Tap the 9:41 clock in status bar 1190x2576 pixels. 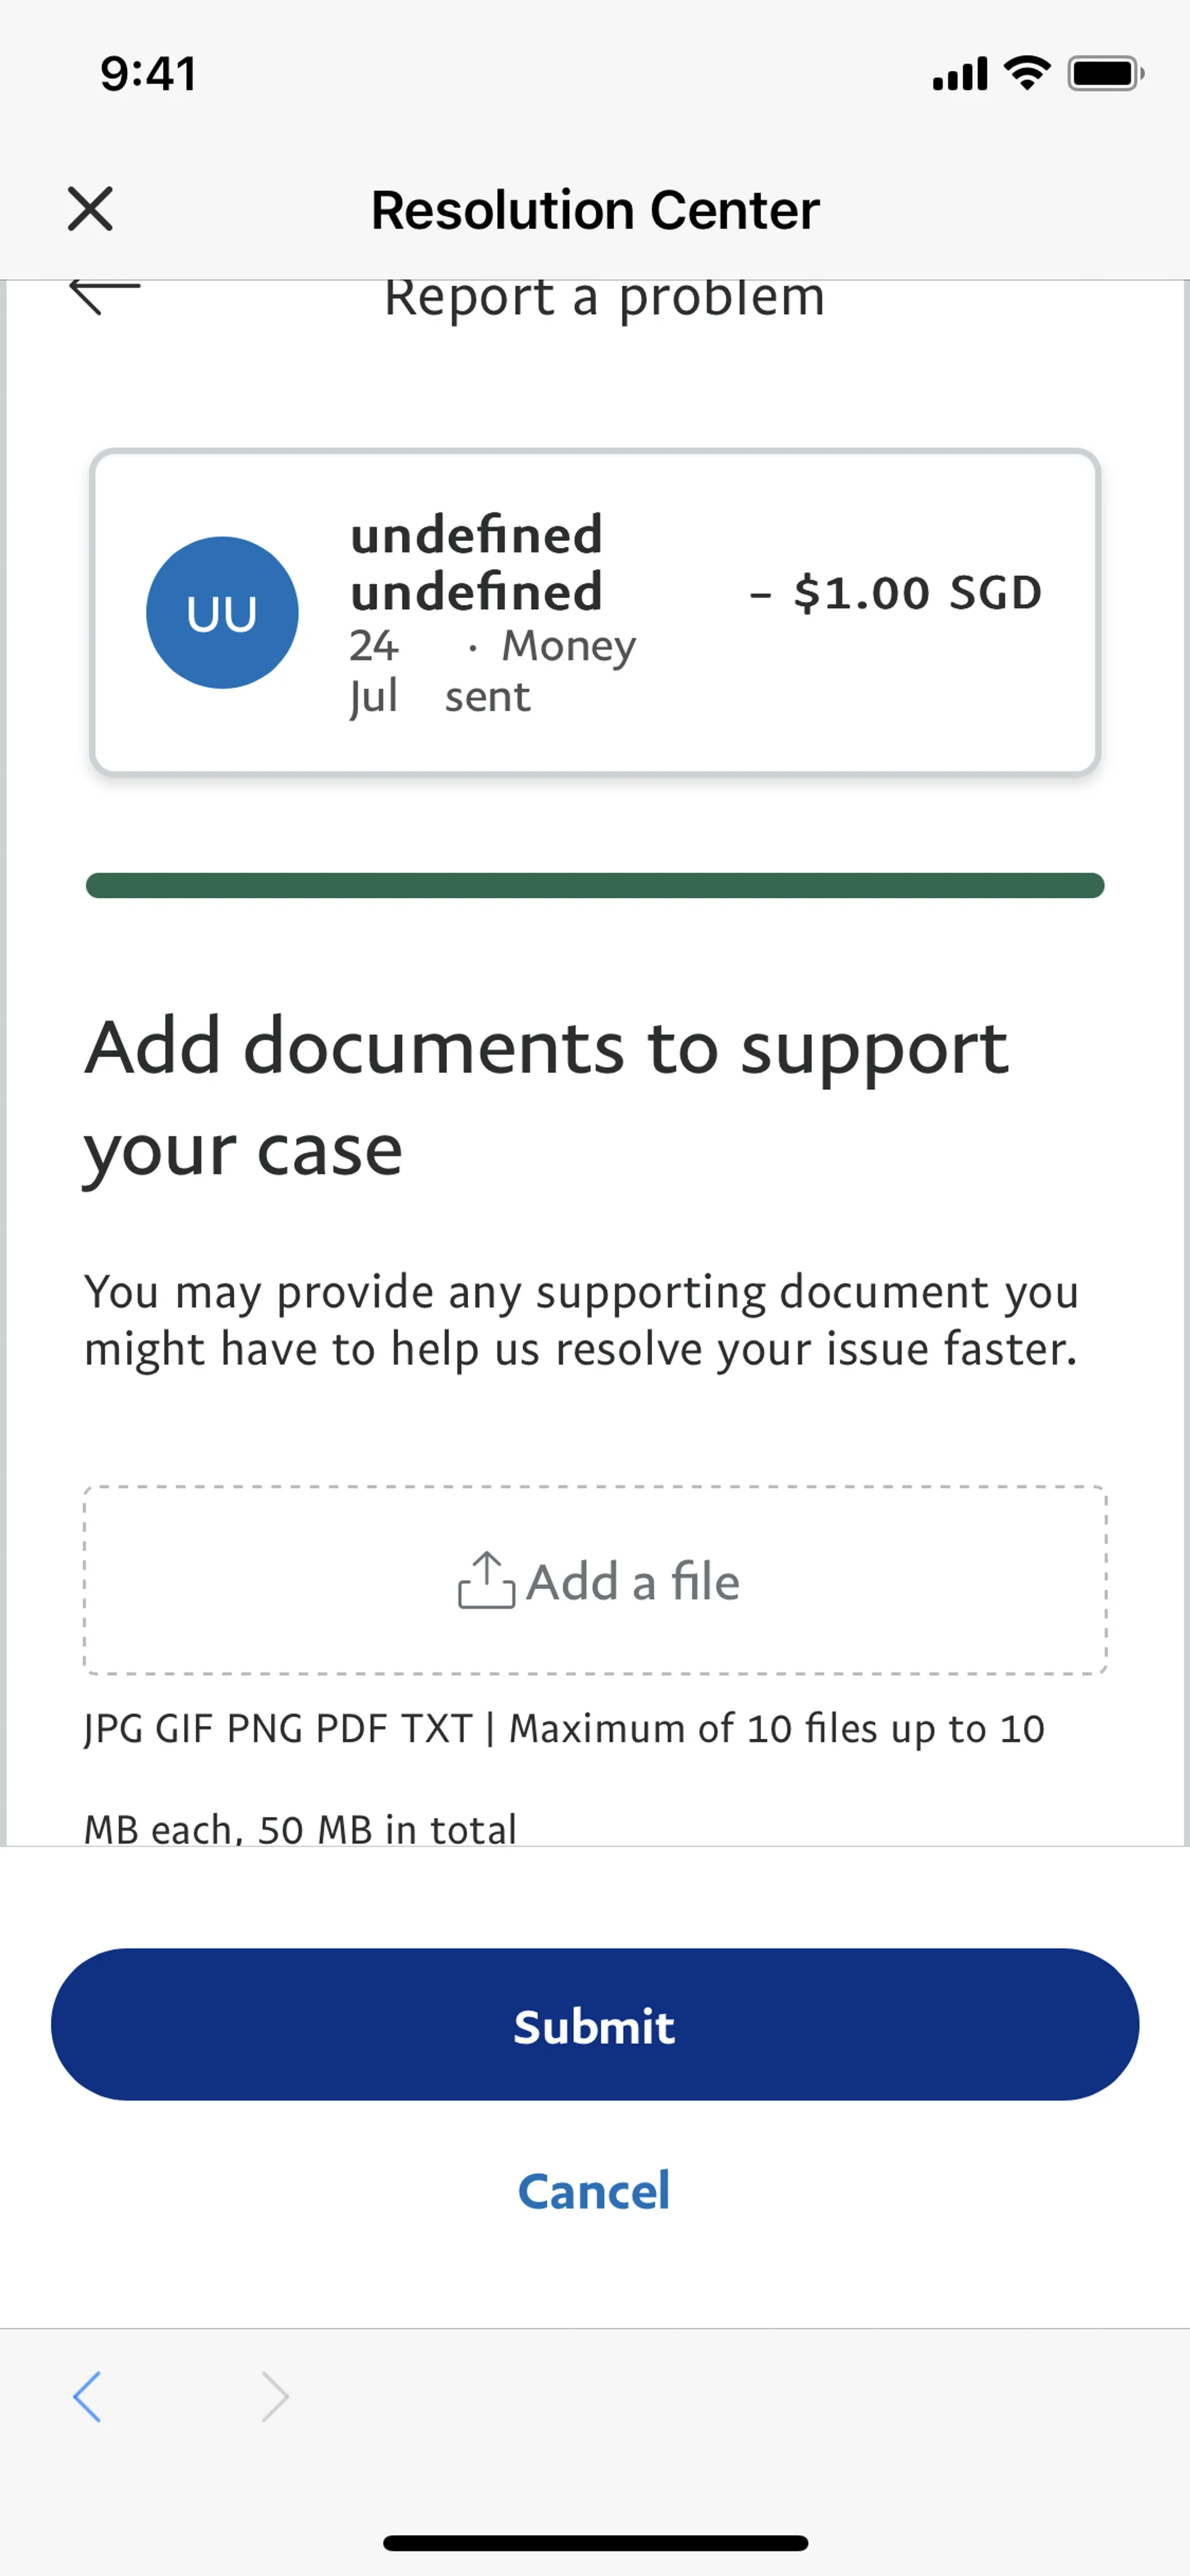[x=148, y=74]
